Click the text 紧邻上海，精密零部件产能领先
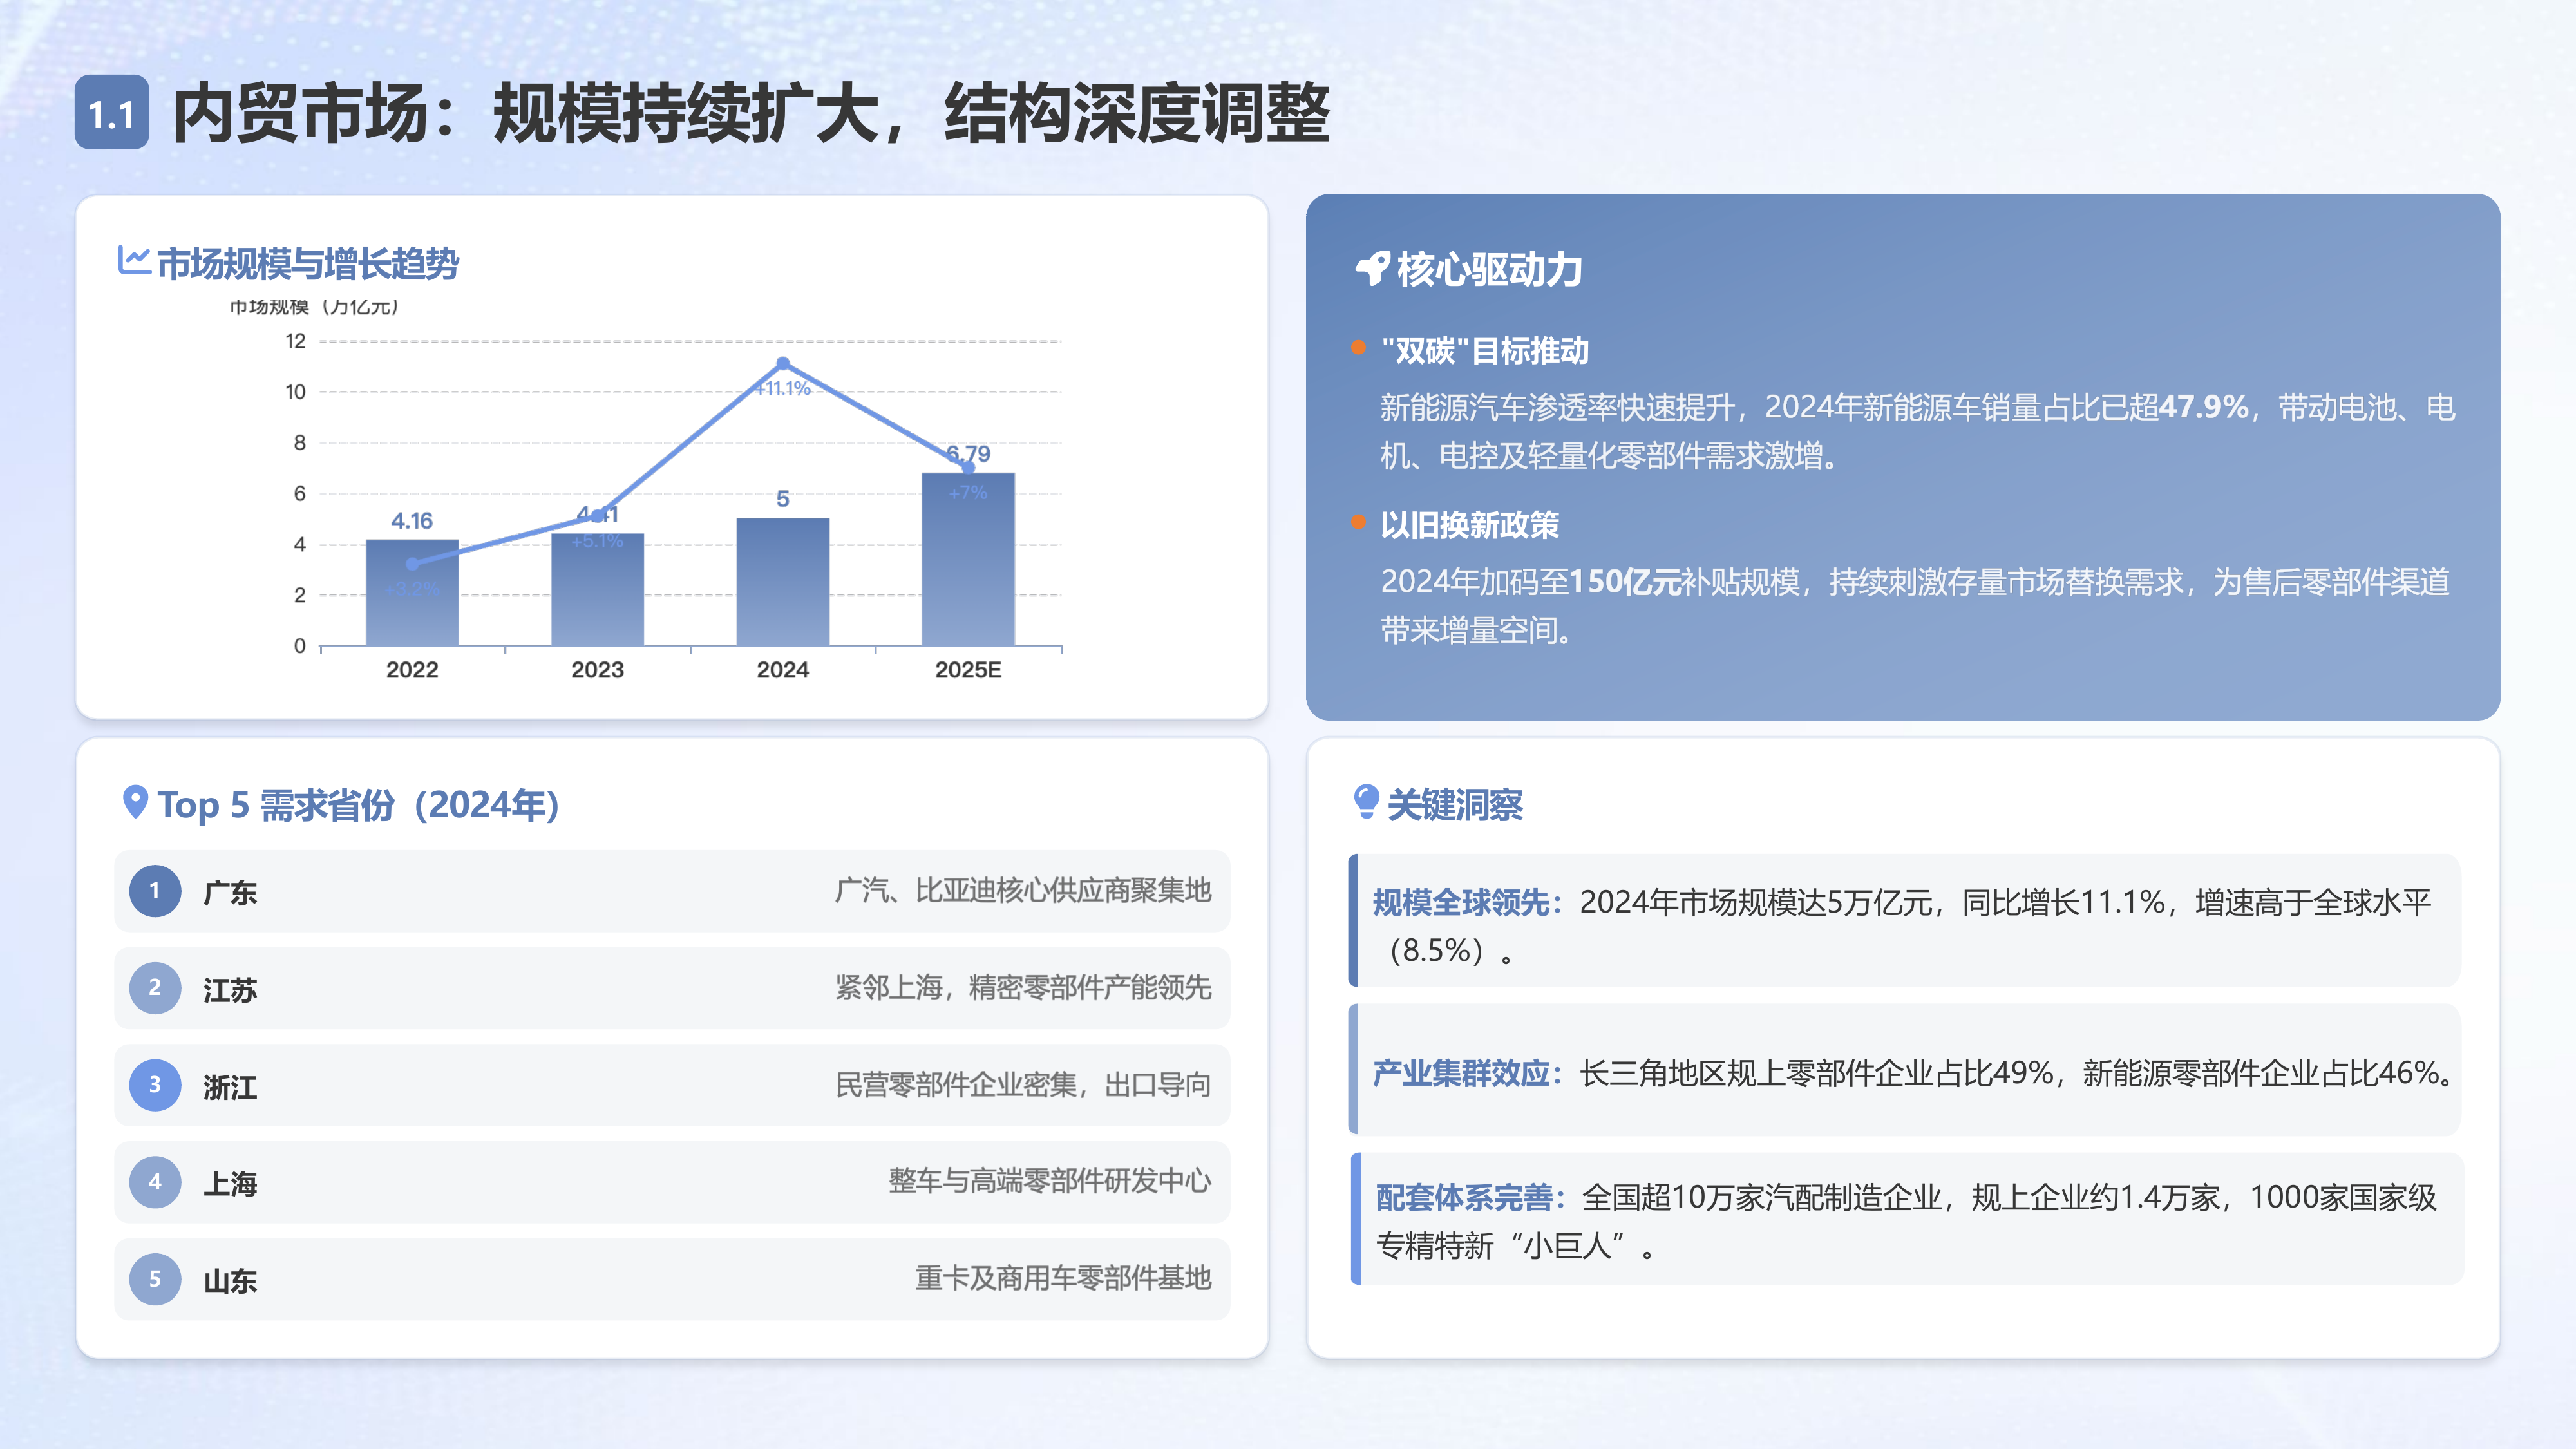 coord(1023,987)
